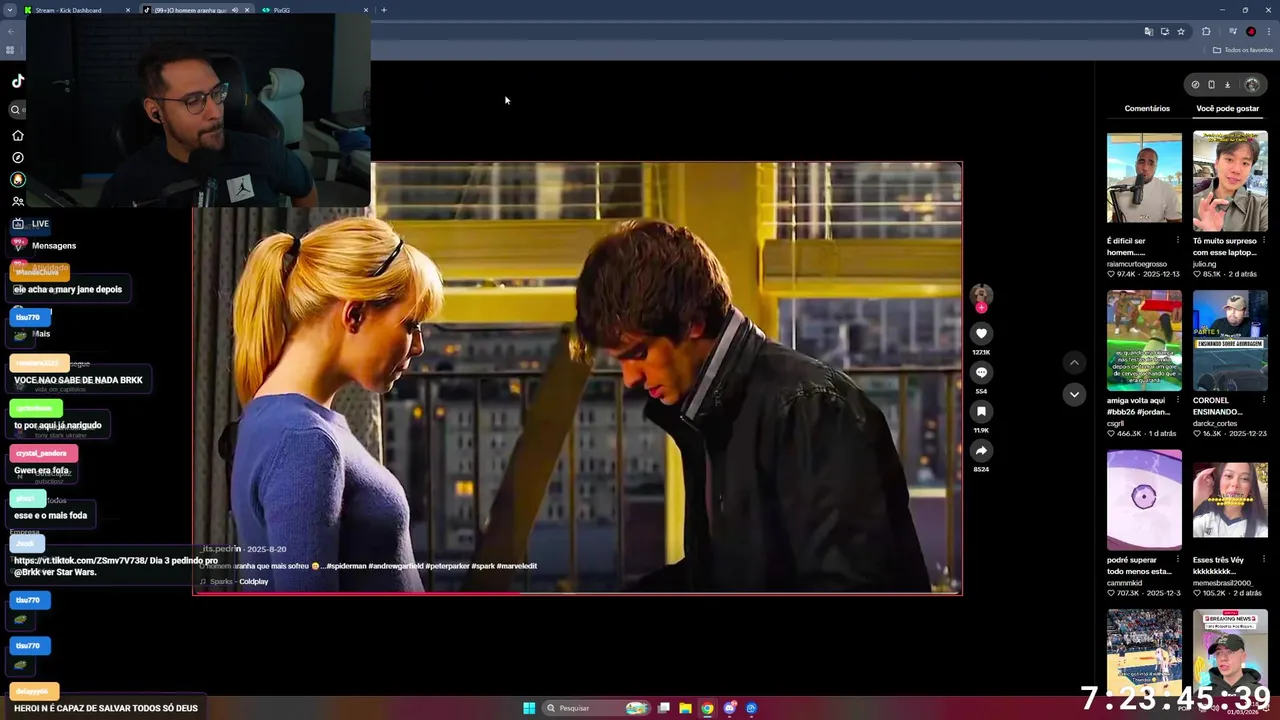This screenshot has width=1280, height=720.
Task: Click the browser extensions puzzle icon
Action: click(x=1206, y=32)
